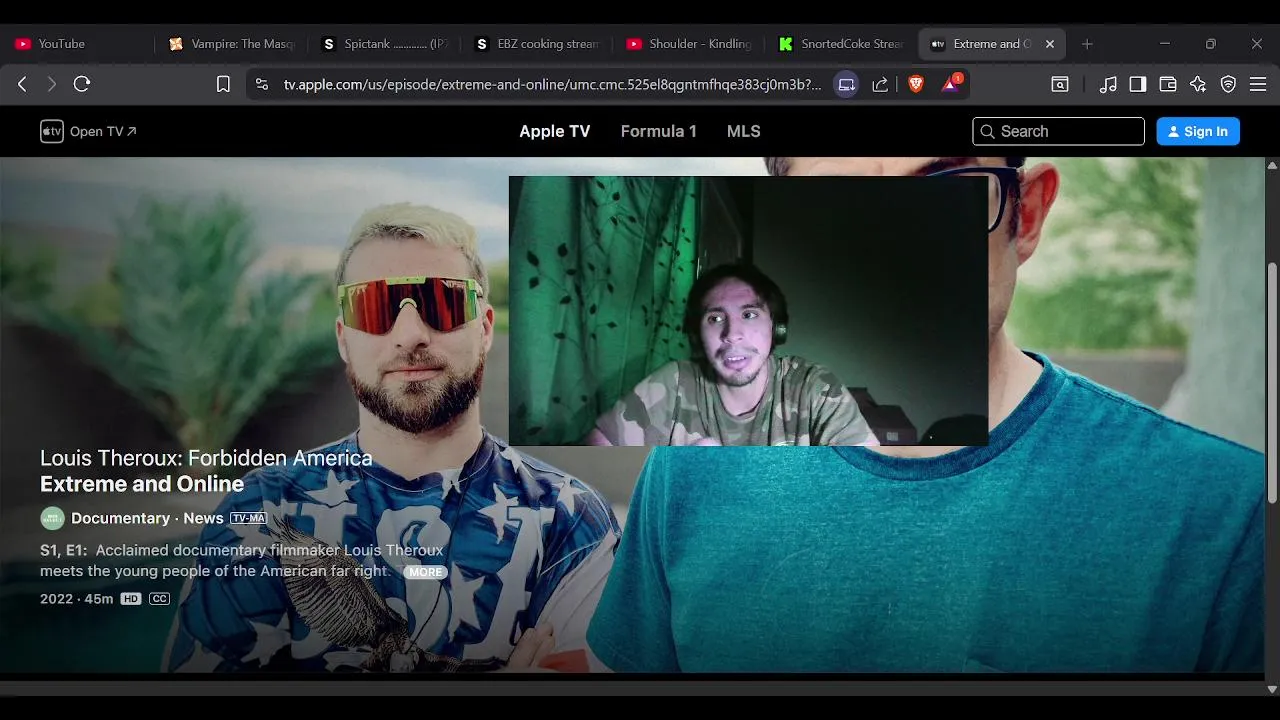Open the MLS navigation item
Viewport: 1280px width, 720px height.
coord(743,131)
